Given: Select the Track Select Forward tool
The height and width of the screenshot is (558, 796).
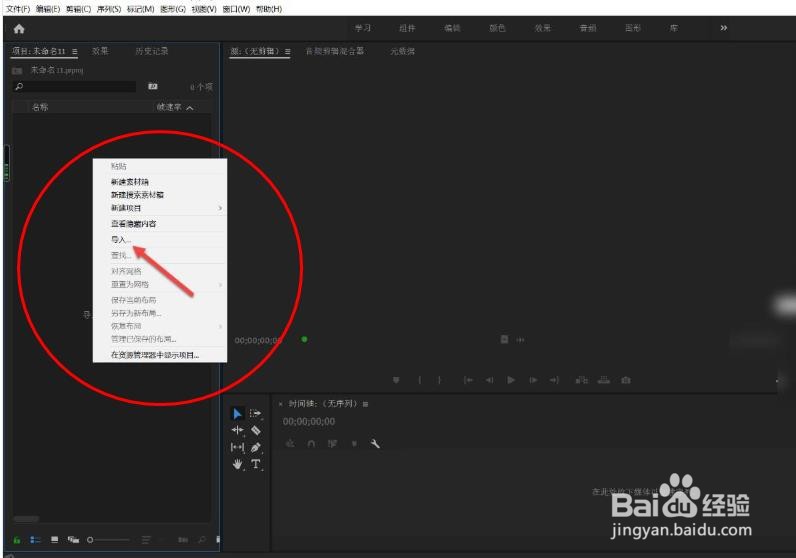Looking at the screenshot, I should point(255,413).
